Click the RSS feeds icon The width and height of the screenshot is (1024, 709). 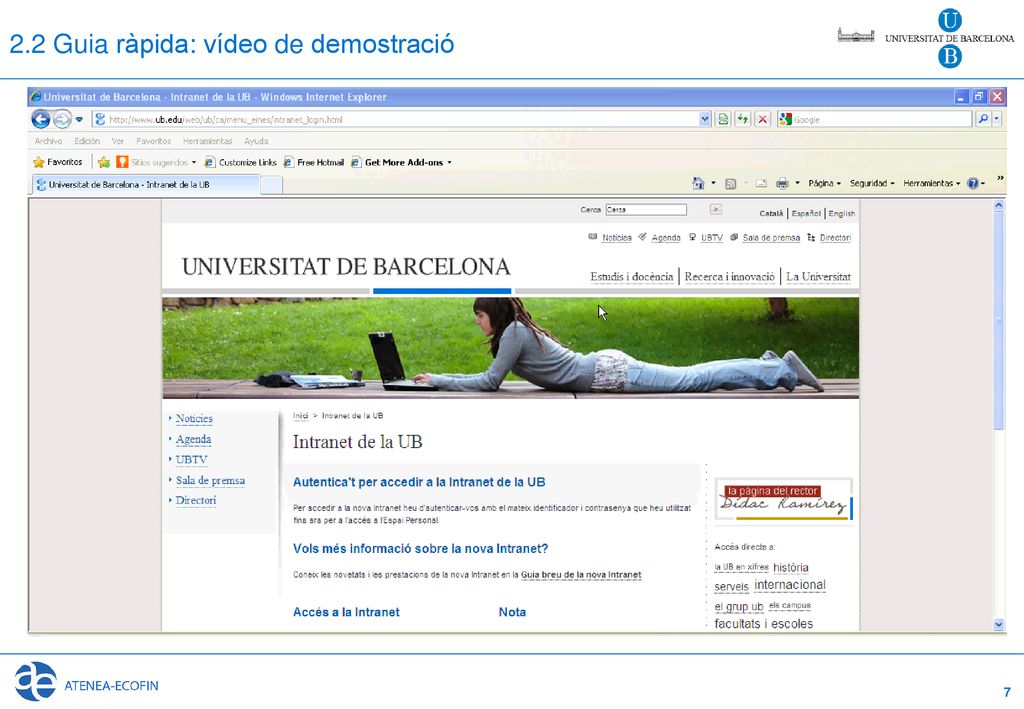coord(731,183)
